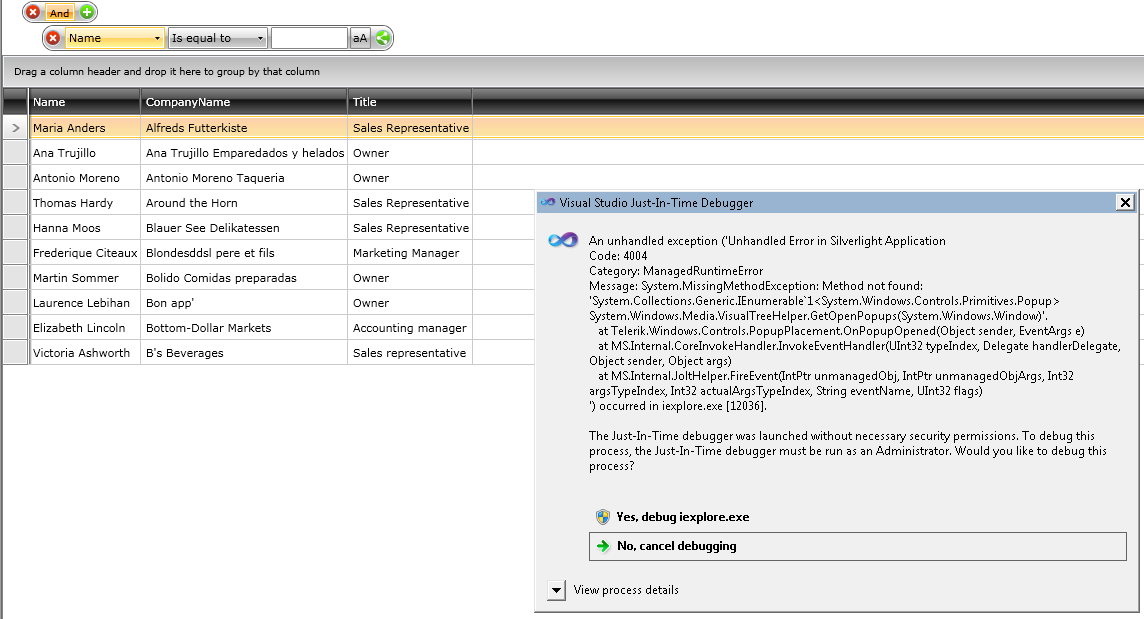Screen dimensions: 1144x619
Task: Sort by the Title column header
Action: [x=410, y=102]
